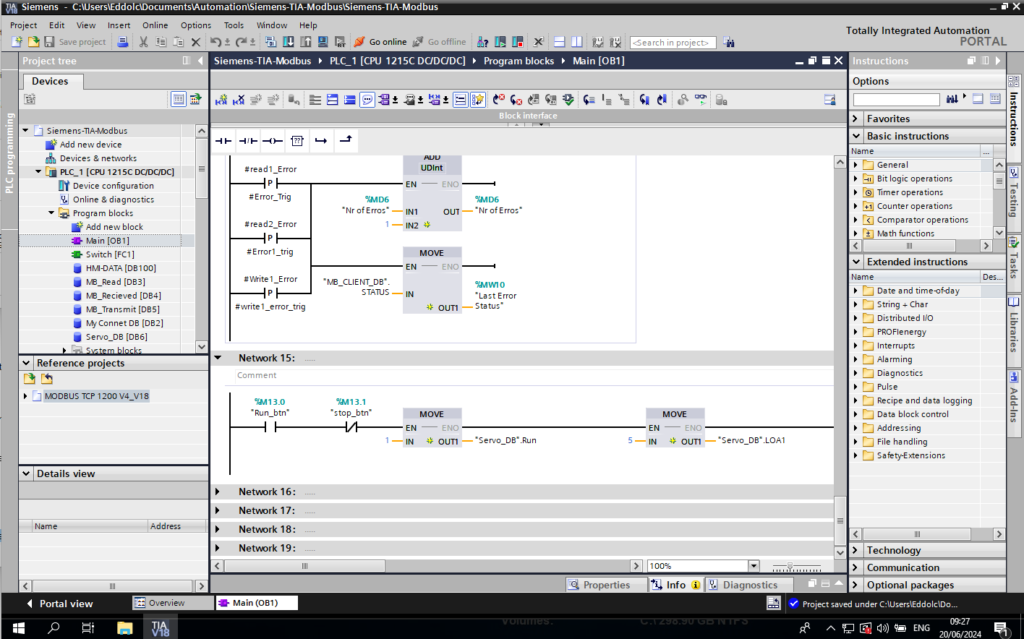
Task: Insert an empty box instruction
Action: pos(296,140)
